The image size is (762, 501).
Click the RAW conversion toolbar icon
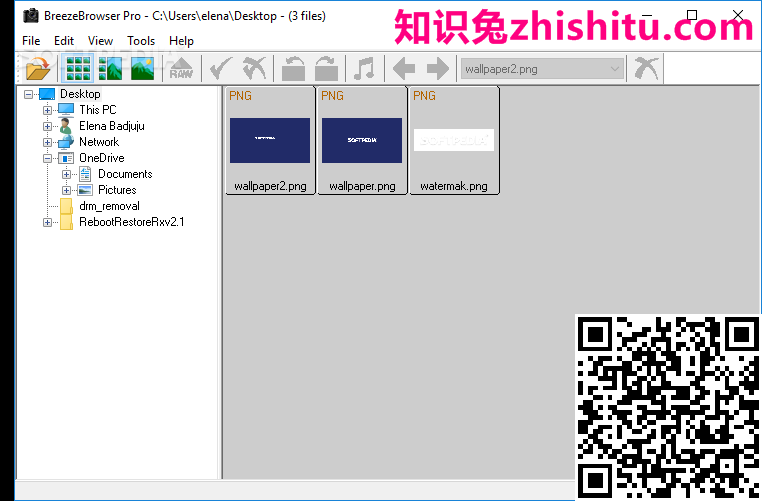point(181,69)
